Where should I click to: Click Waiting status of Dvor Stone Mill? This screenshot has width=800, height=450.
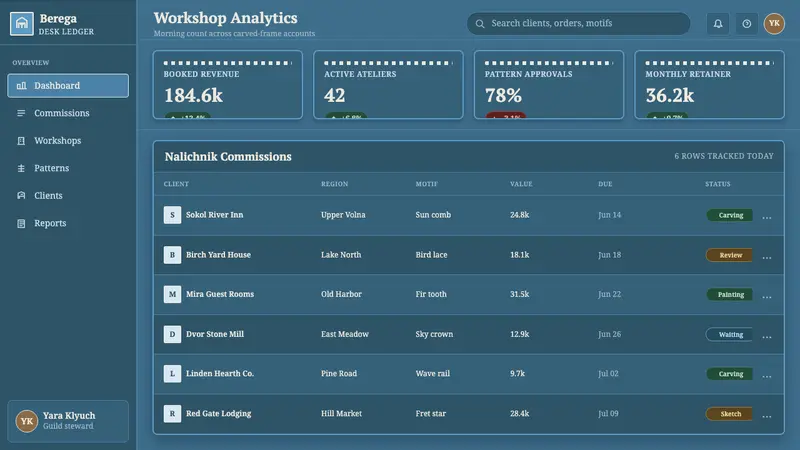730,334
